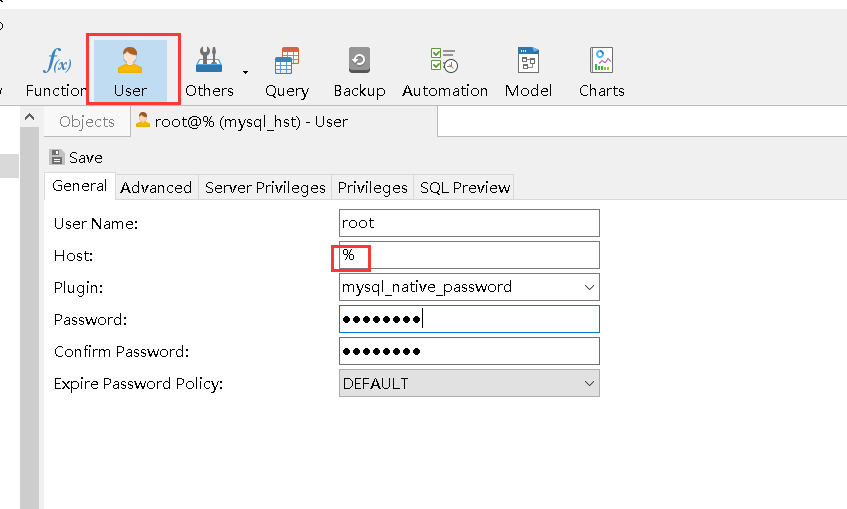This screenshot has height=509, width=847.
Task: Select the Objects tab
Action: 87,122
